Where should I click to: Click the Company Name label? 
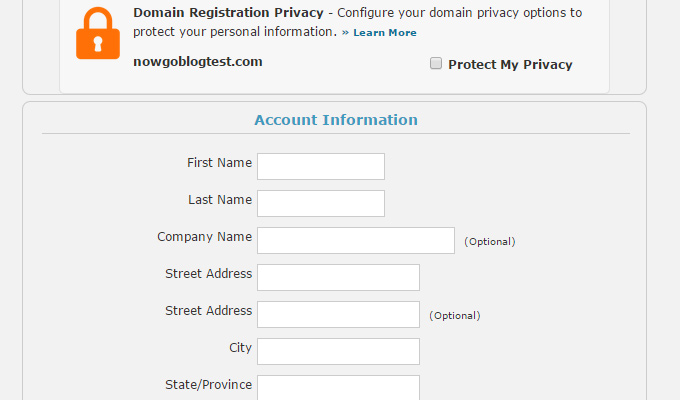(x=205, y=237)
